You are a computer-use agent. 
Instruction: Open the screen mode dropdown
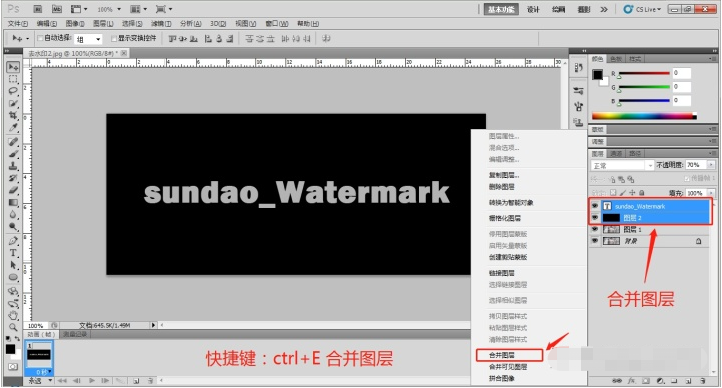[164, 9]
